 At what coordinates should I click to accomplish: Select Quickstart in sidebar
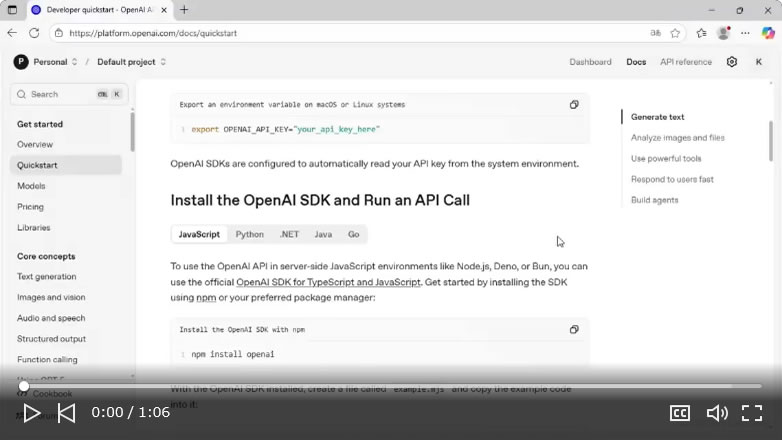[x=66, y=165]
